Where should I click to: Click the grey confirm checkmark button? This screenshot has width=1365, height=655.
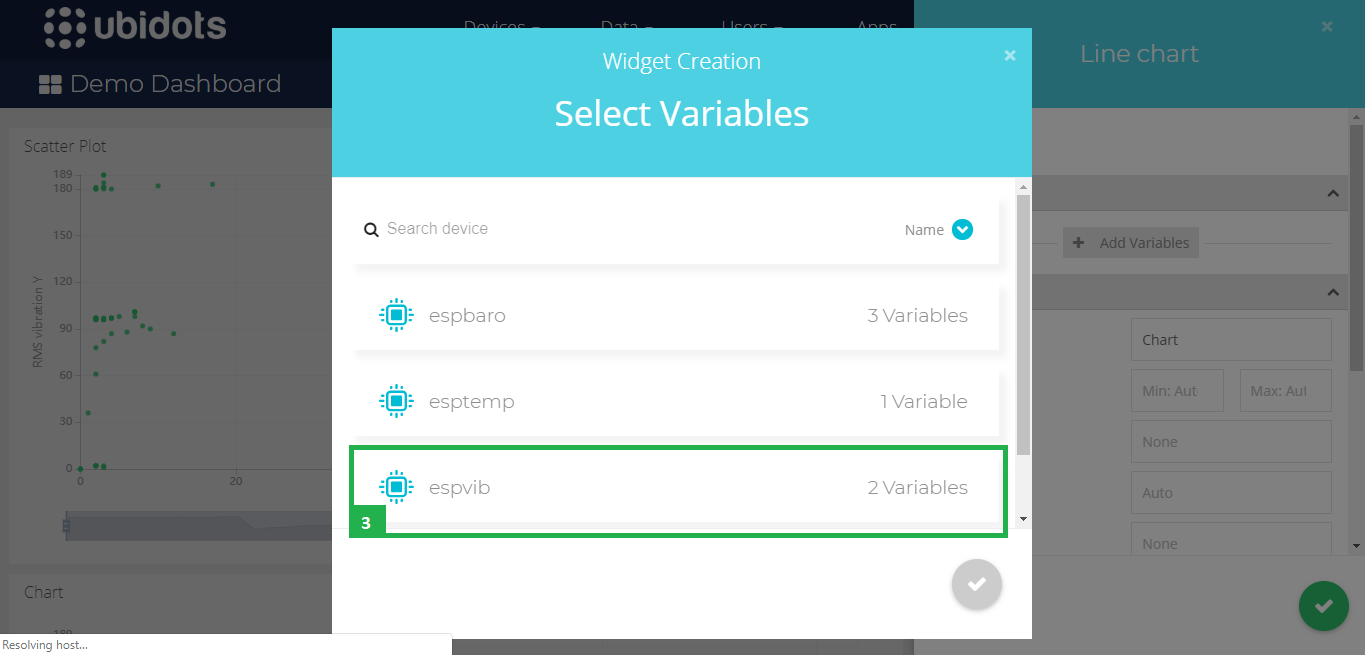pos(977,584)
